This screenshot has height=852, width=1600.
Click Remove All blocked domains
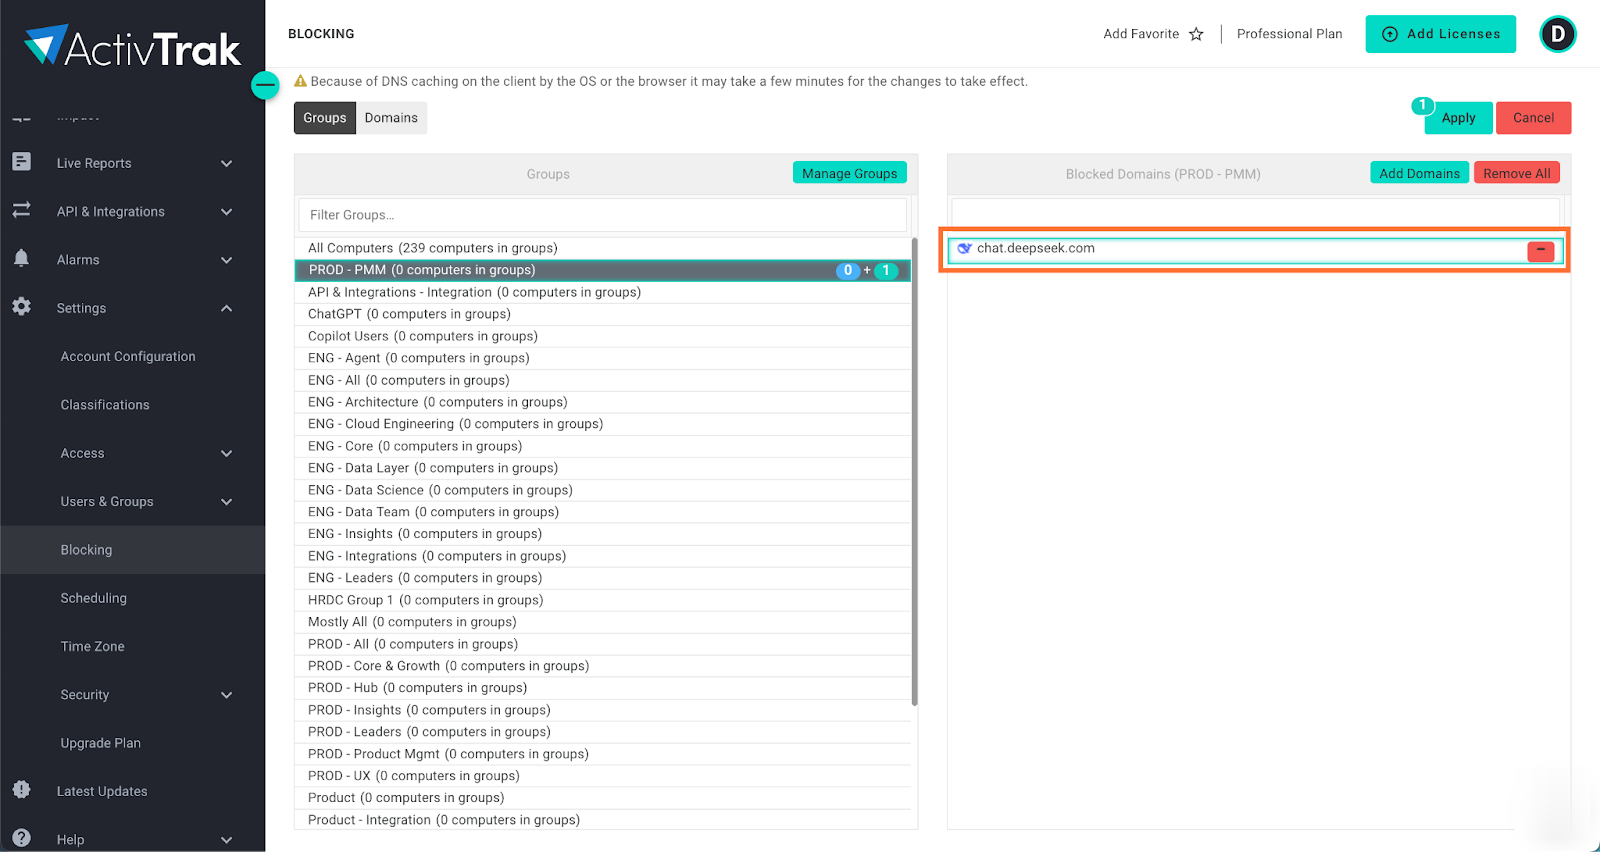coord(1516,173)
